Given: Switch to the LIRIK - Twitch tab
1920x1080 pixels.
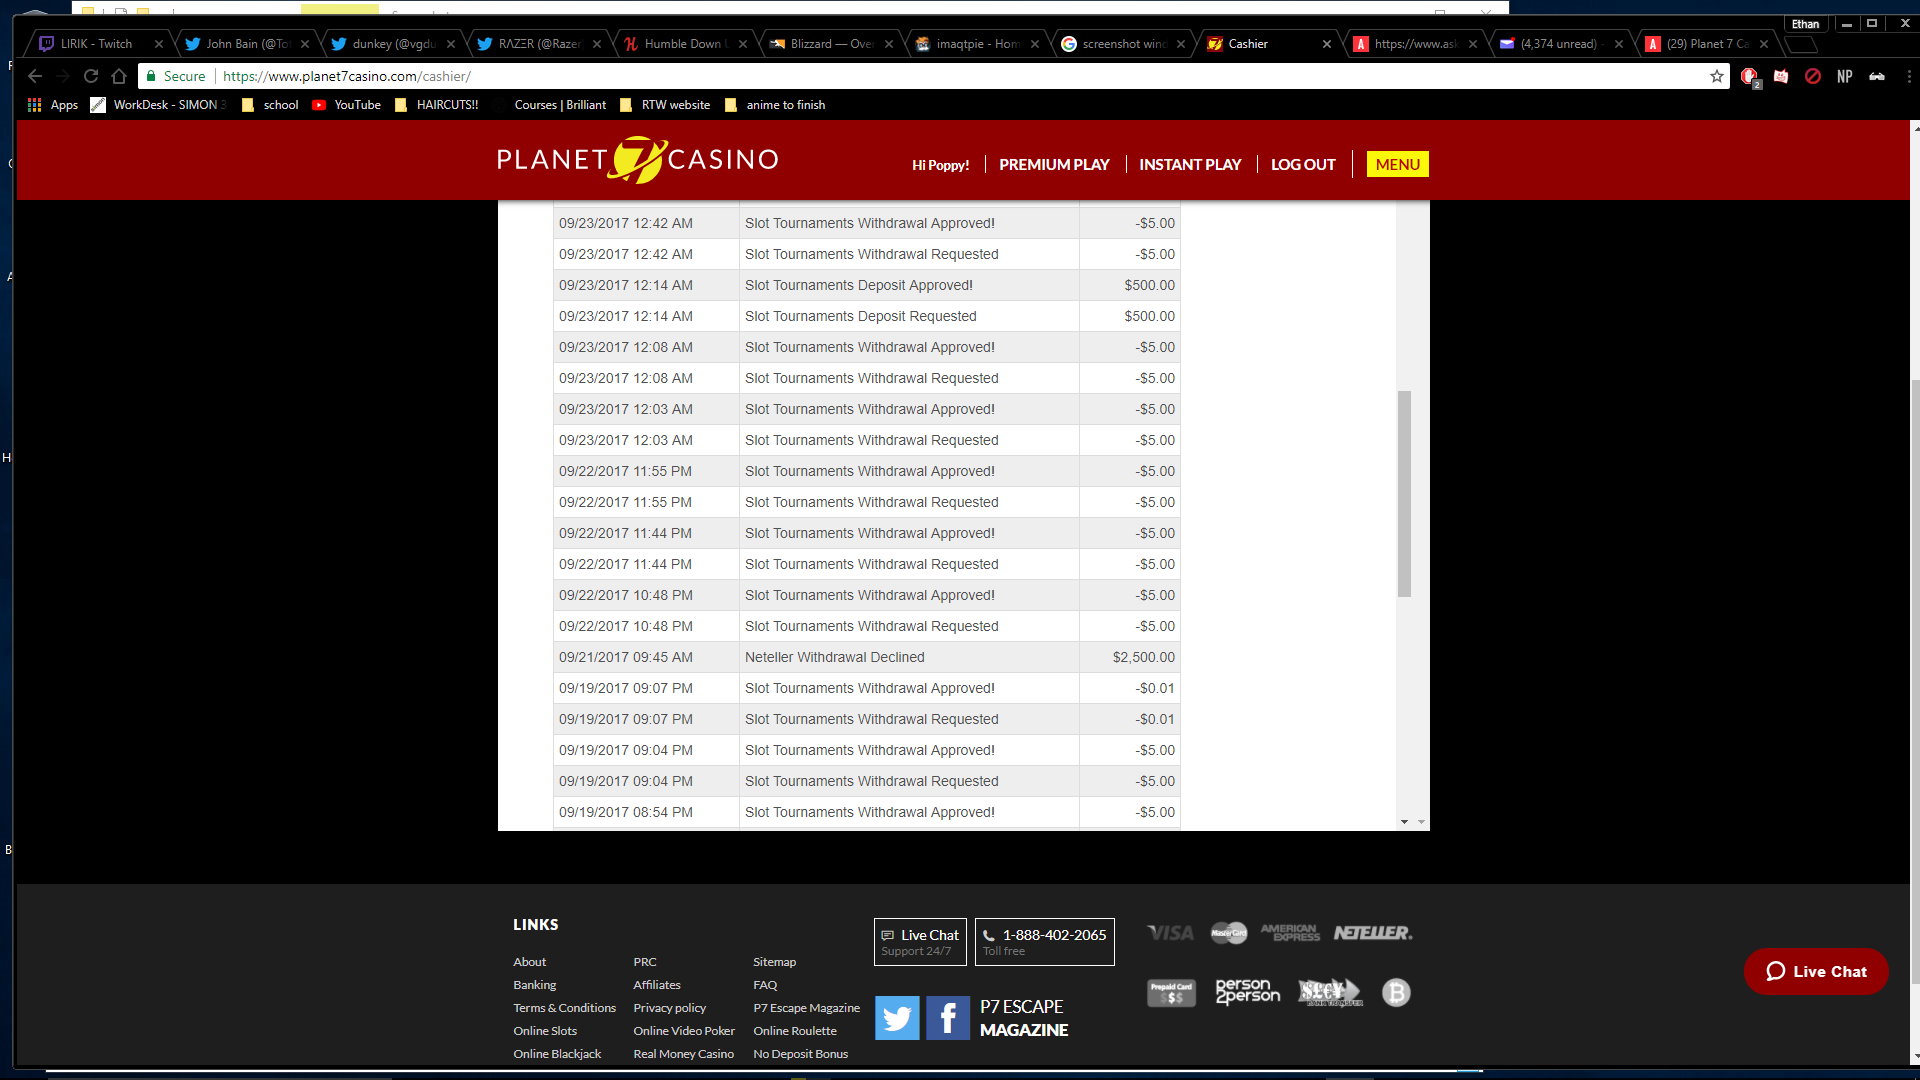Looking at the screenshot, I should click(x=95, y=44).
